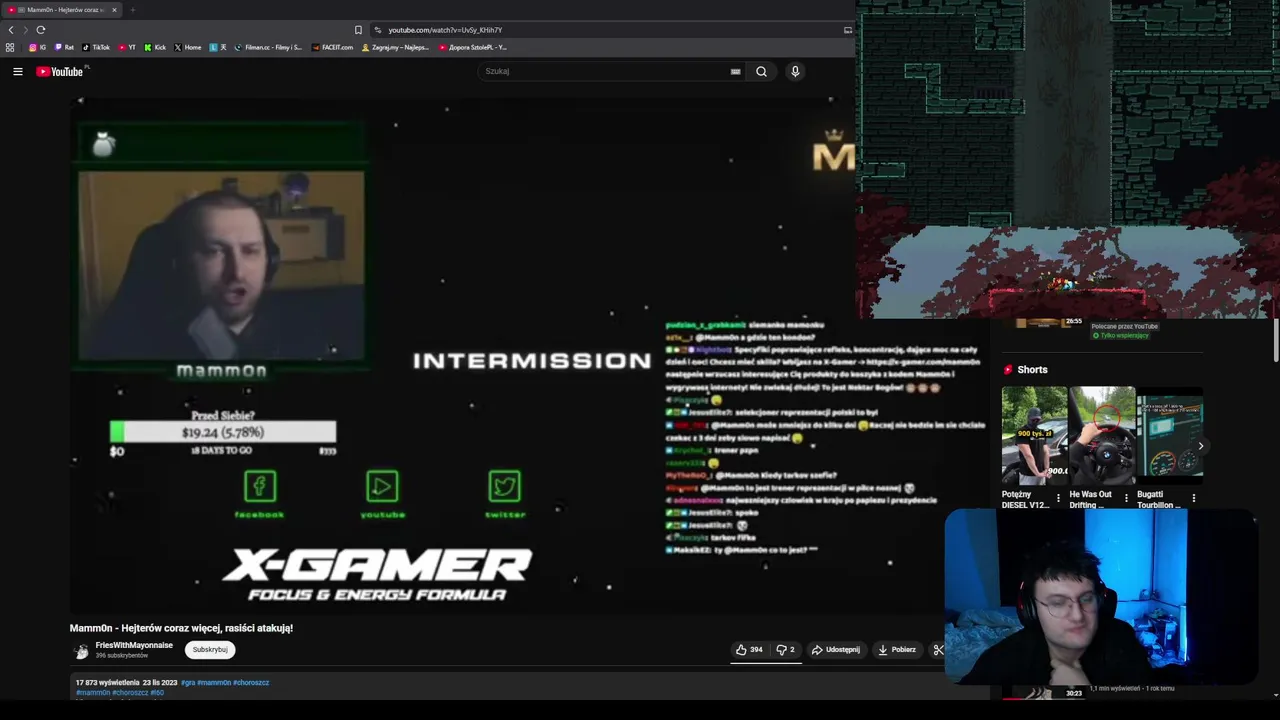Click the Shorts section logo icon
Image resolution: width=1280 pixels, height=720 pixels.
tap(1008, 370)
